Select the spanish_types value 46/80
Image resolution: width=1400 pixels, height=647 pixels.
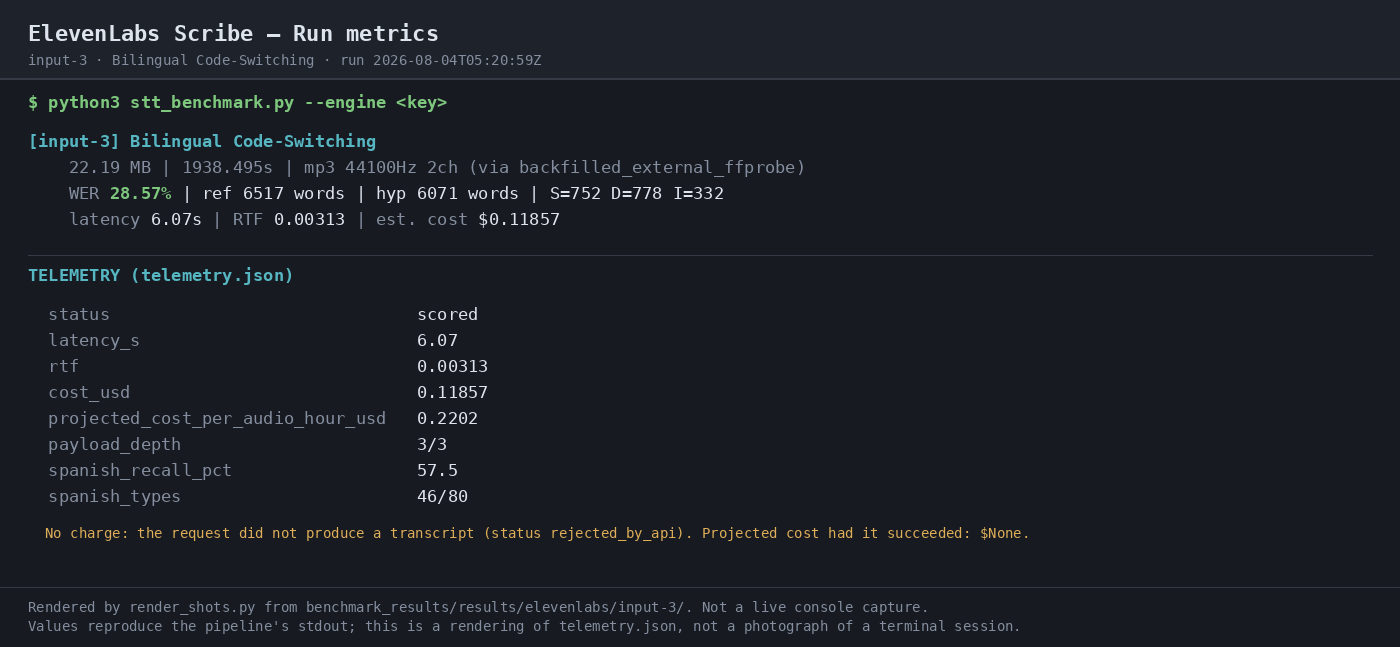click(x=442, y=497)
